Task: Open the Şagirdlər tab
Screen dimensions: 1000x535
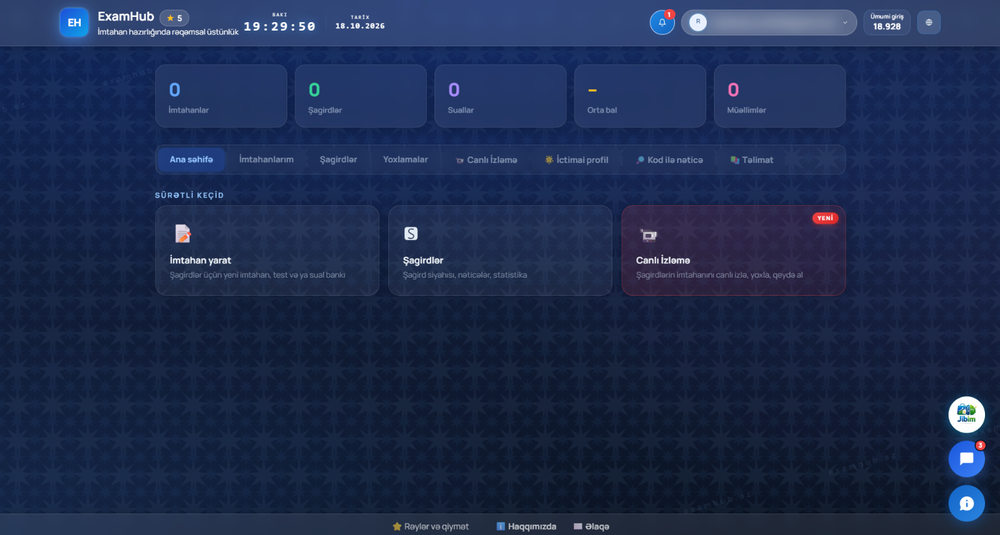Action: [x=339, y=159]
